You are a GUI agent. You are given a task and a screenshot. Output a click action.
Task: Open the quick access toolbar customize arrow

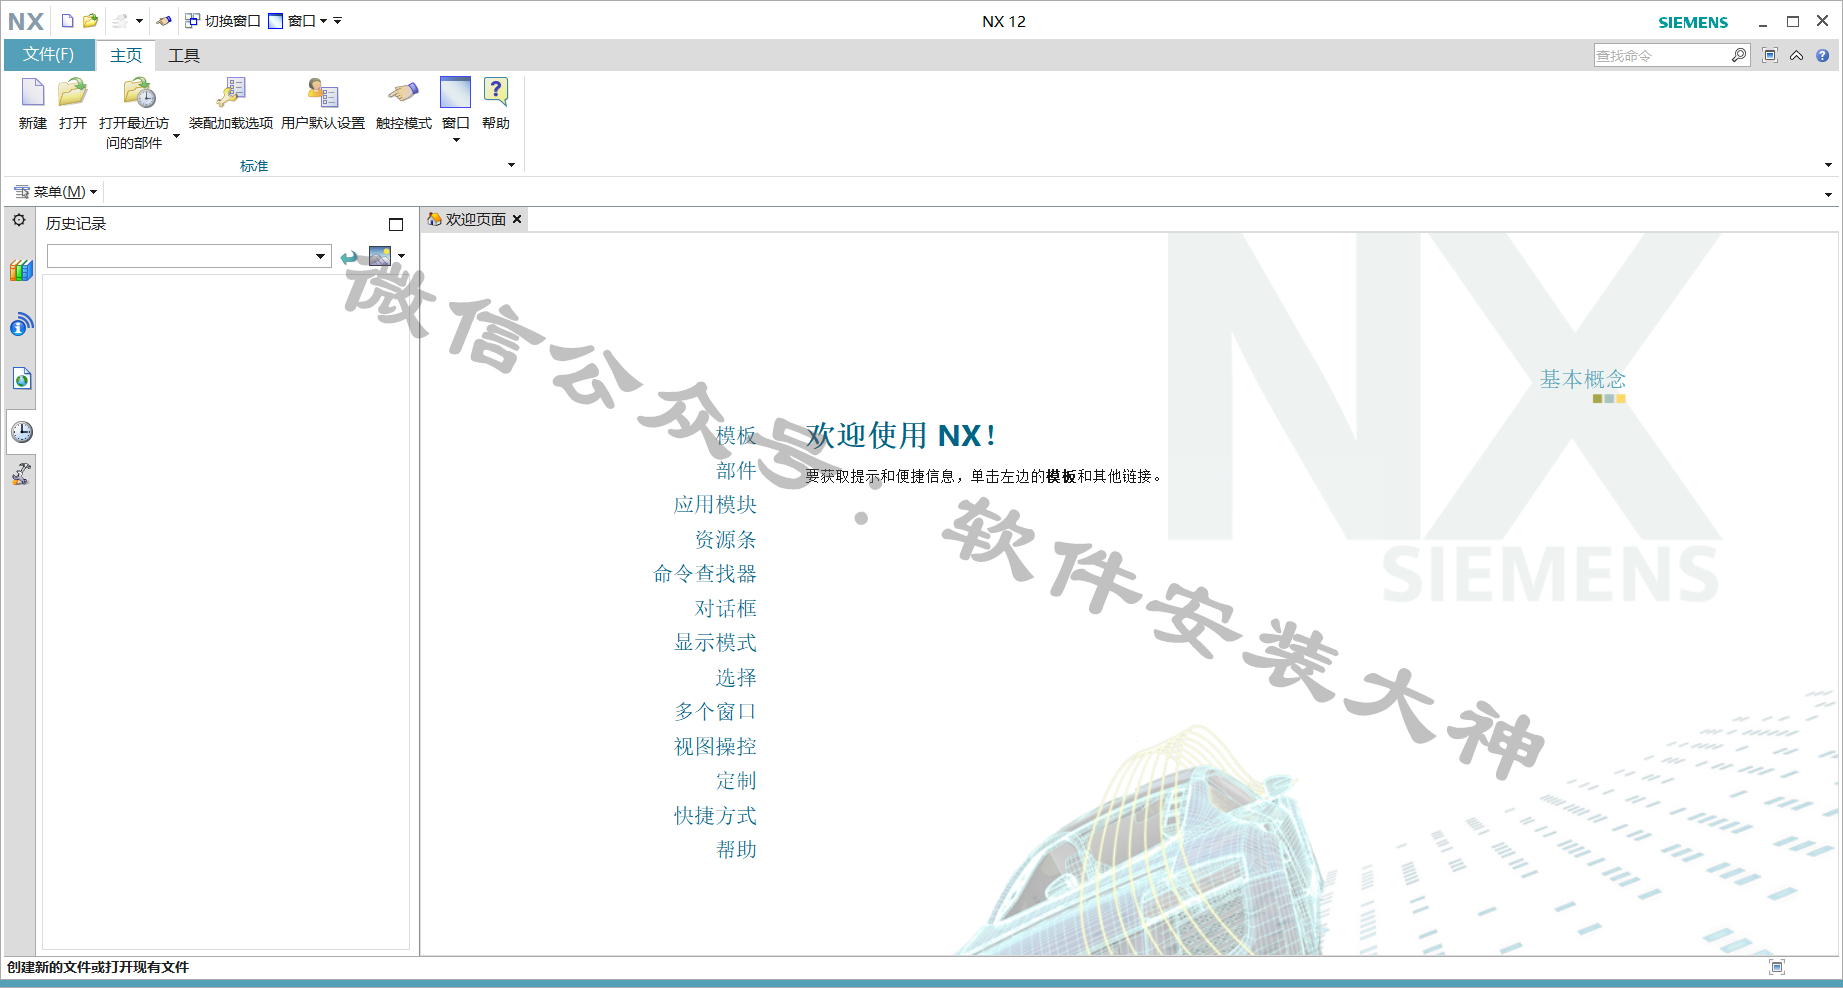(338, 21)
